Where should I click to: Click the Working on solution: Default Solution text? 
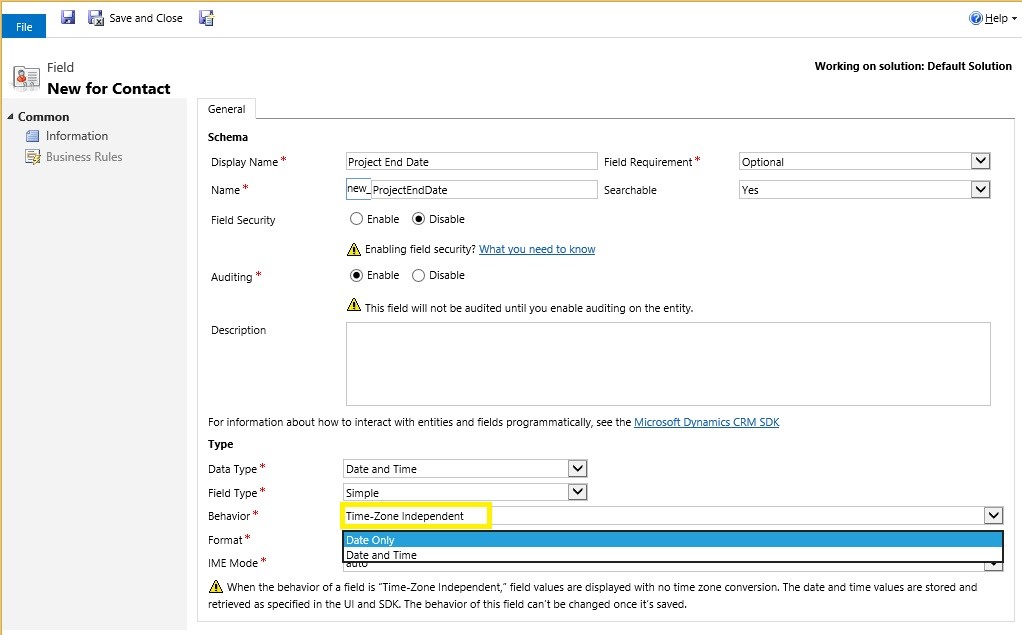[x=913, y=66]
